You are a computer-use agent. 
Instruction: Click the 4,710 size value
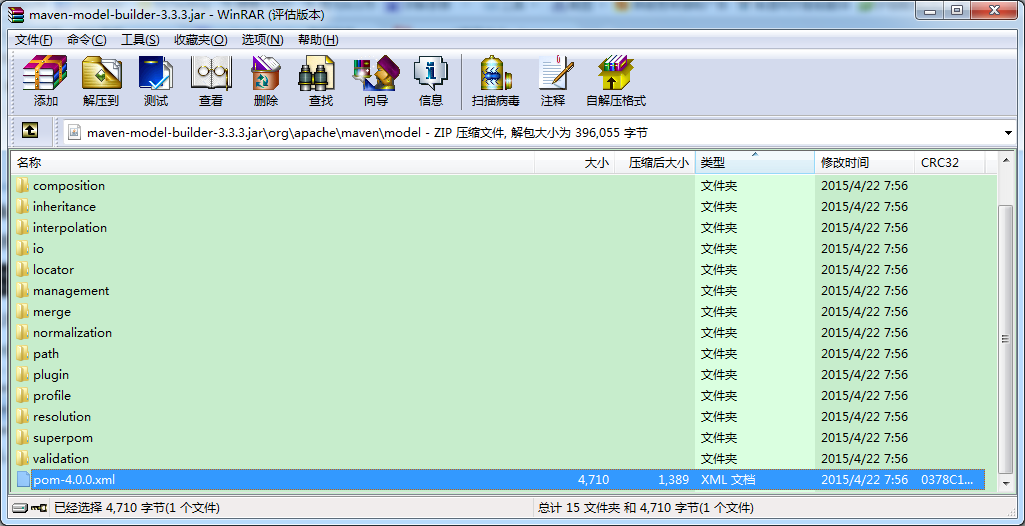pos(594,480)
